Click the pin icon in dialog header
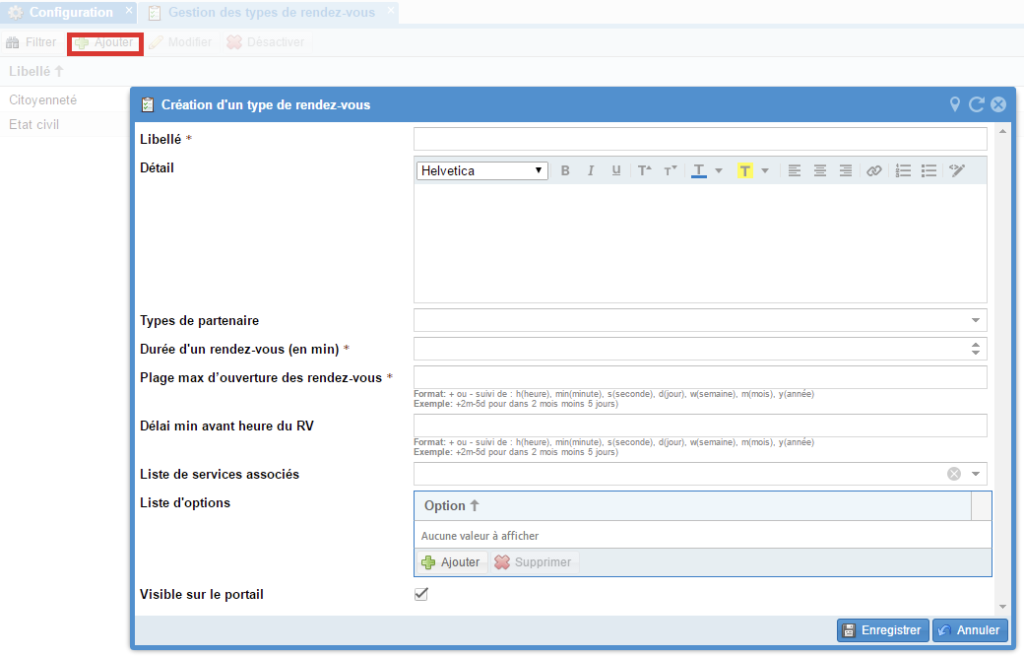This screenshot has height=656, width=1024. coord(954,104)
